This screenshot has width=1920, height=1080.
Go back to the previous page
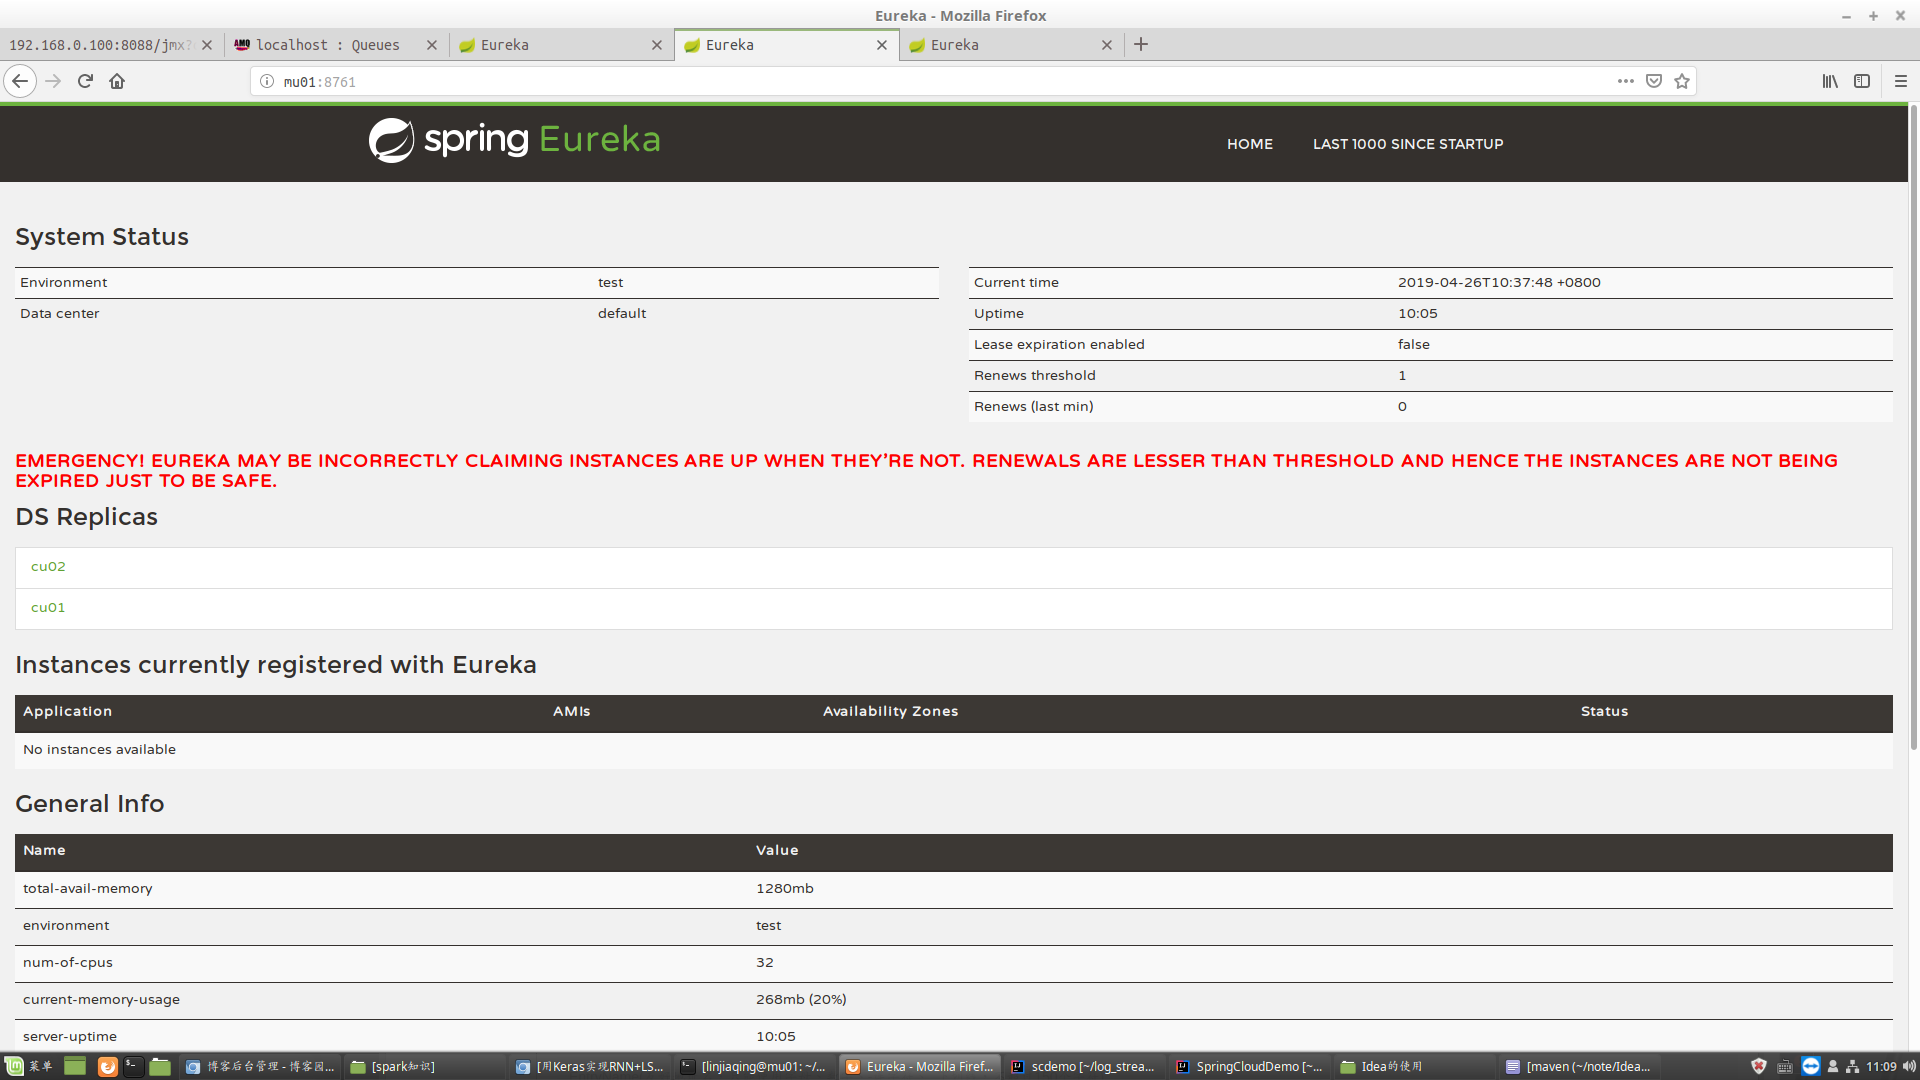click(20, 81)
